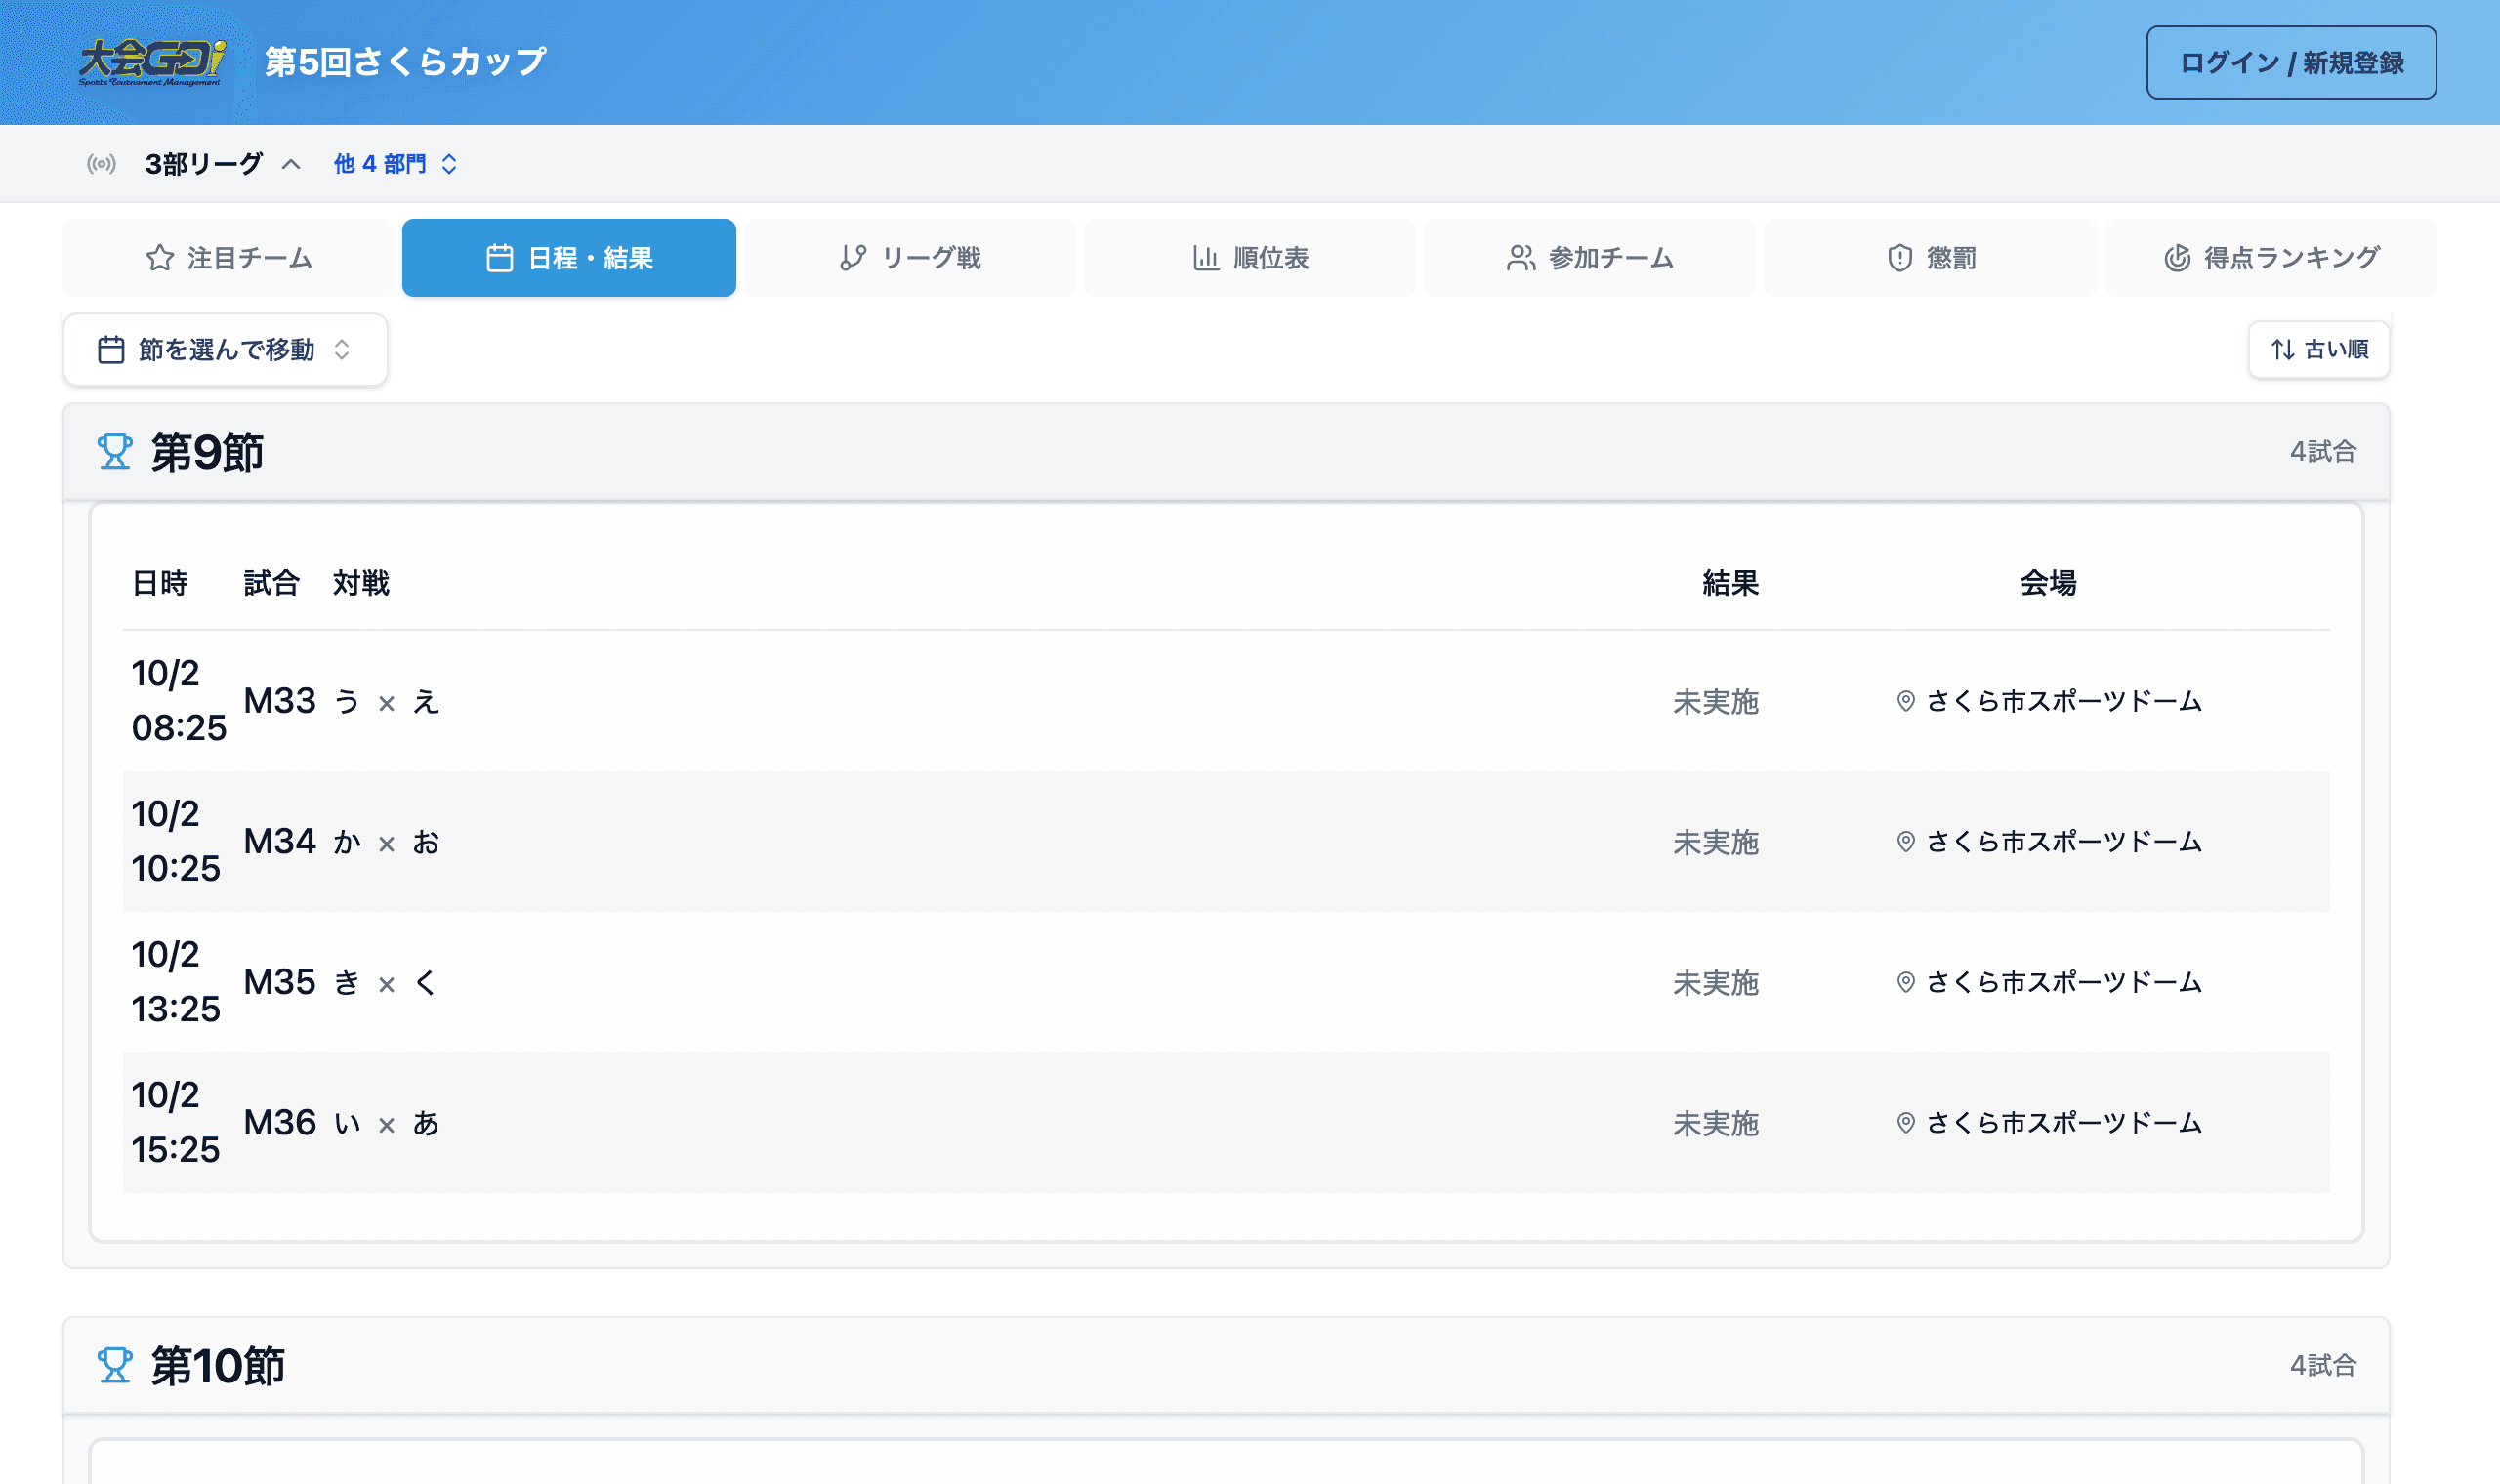The height and width of the screenshot is (1484, 2500).
Task: Collapse the 3部リーグ chevron
Action: pyautogui.click(x=291, y=164)
